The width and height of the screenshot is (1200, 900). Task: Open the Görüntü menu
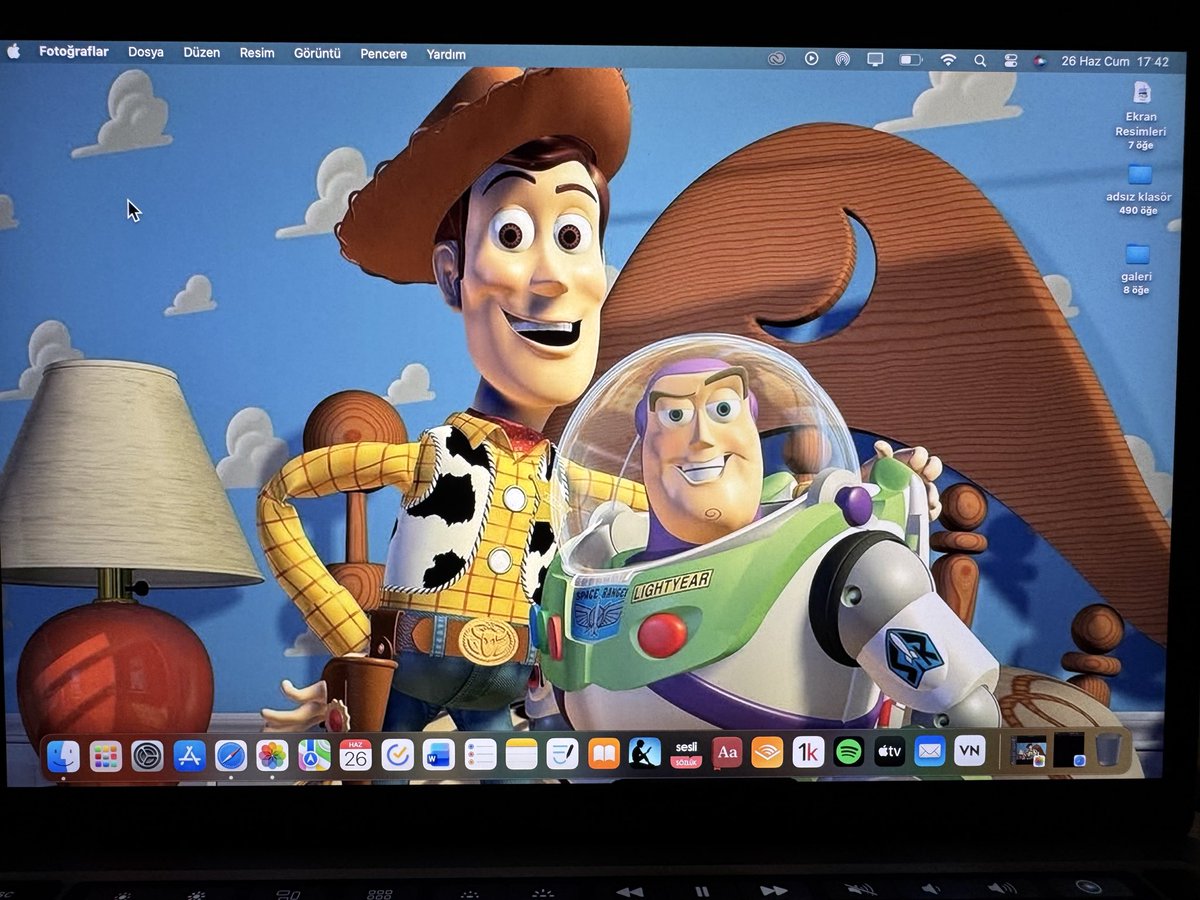click(317, 53)
